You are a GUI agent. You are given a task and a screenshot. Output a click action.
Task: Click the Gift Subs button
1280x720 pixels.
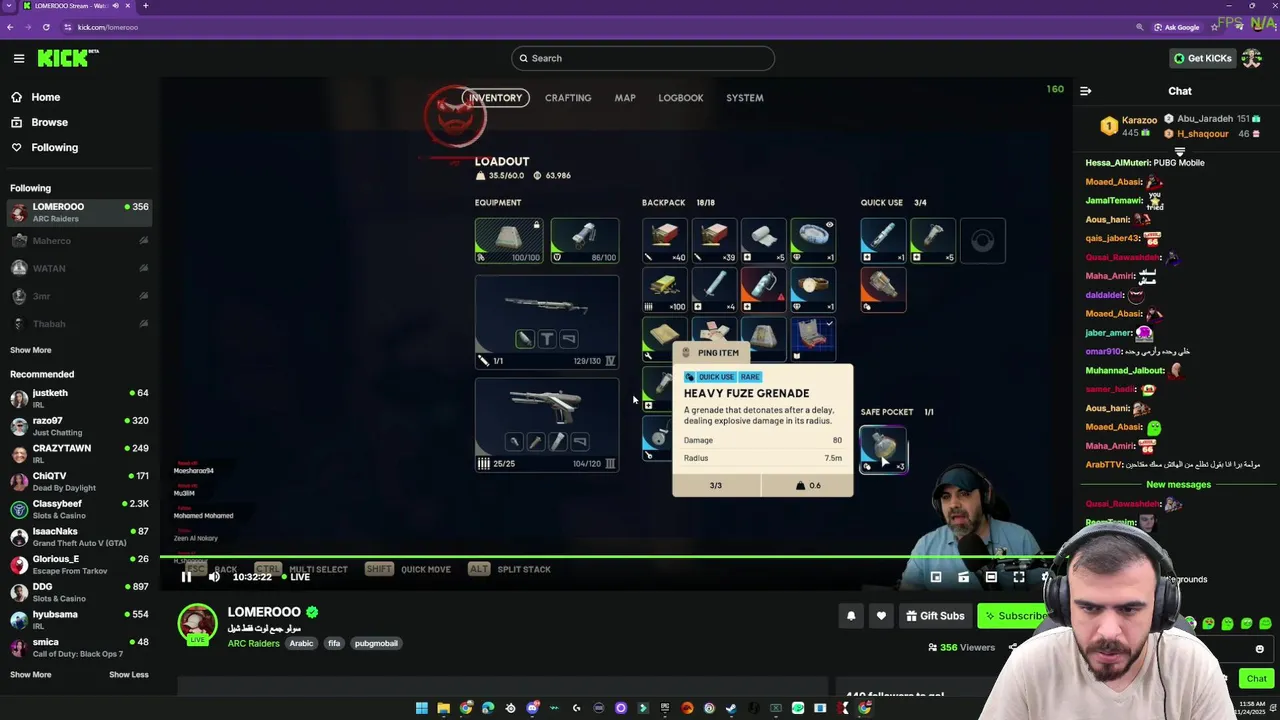coord(935,616)
